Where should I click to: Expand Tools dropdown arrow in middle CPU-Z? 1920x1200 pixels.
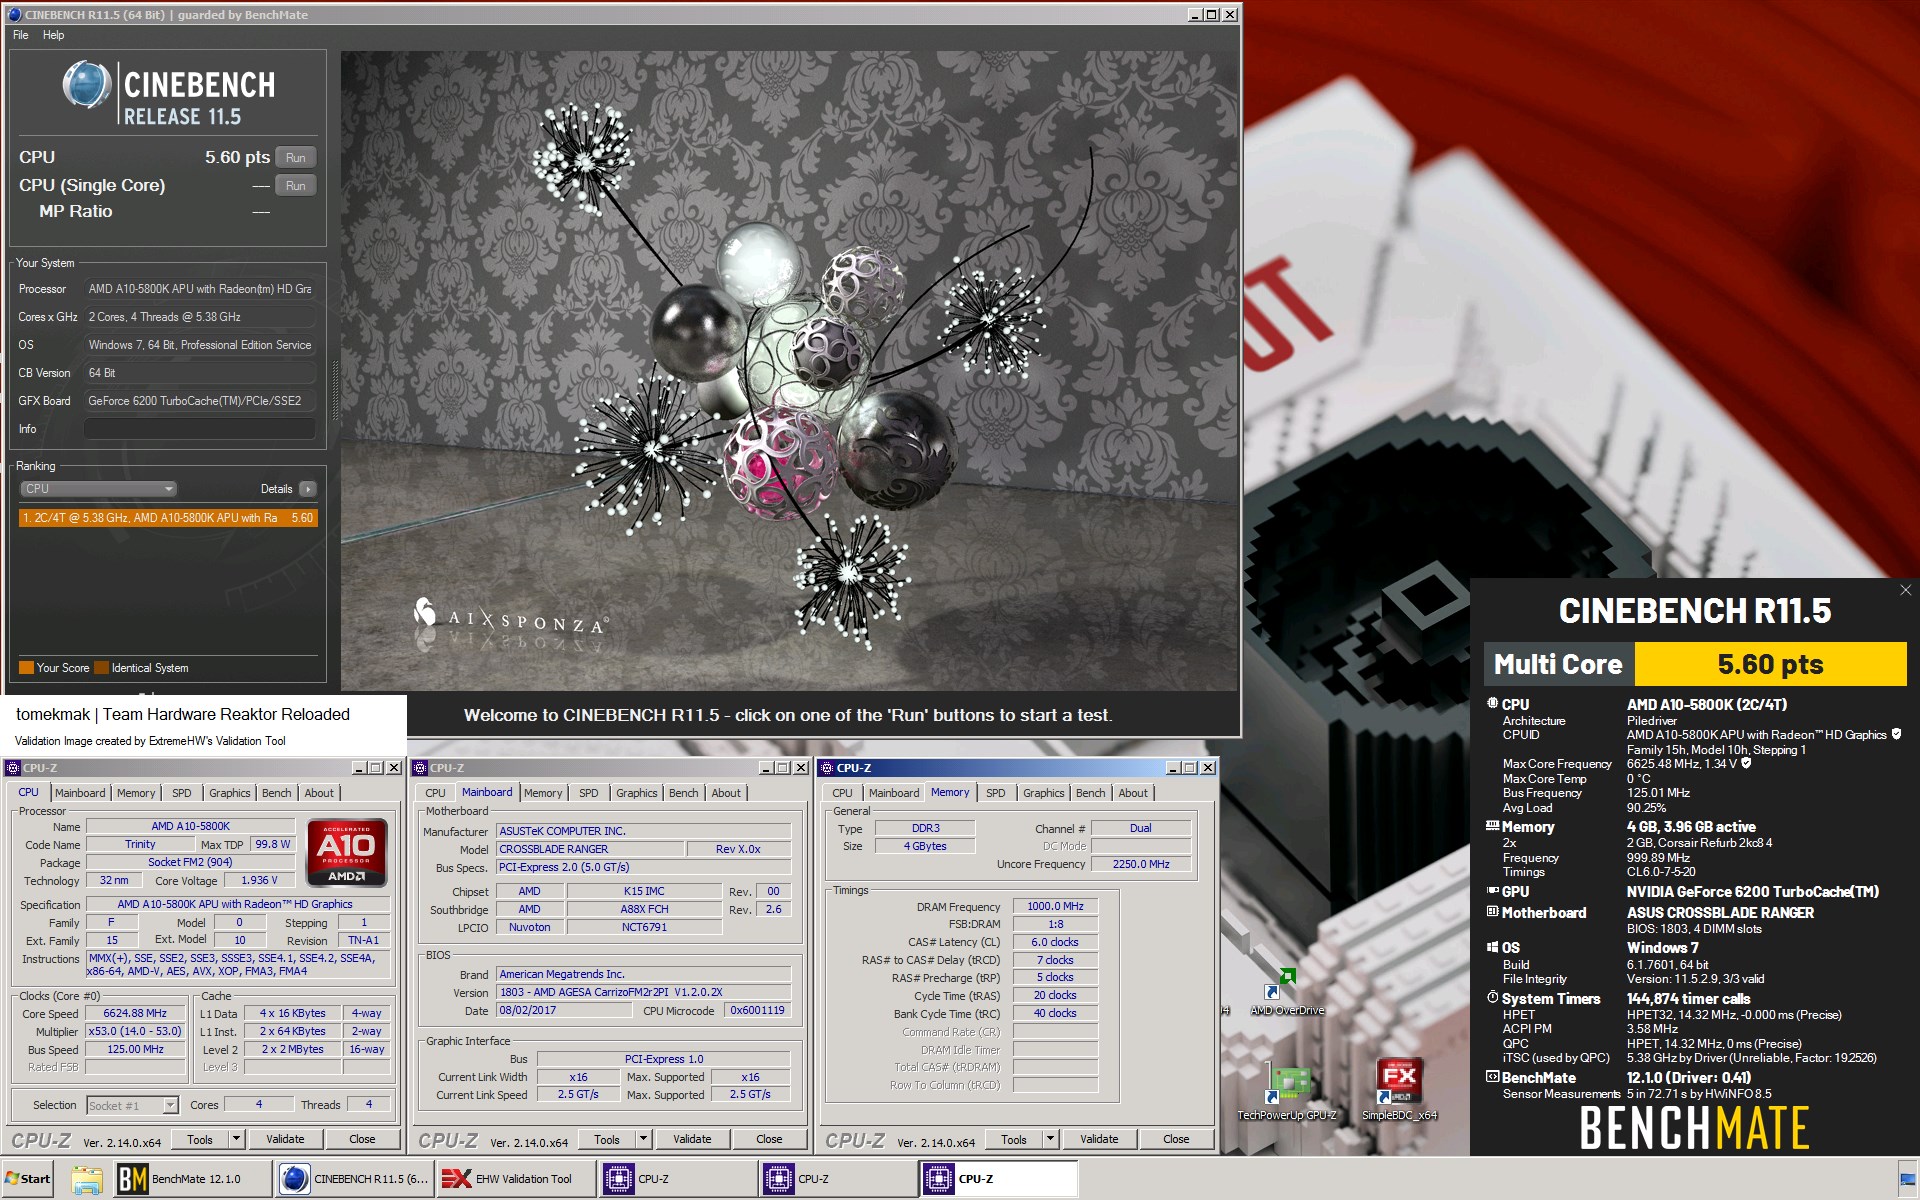[644, 1139]
